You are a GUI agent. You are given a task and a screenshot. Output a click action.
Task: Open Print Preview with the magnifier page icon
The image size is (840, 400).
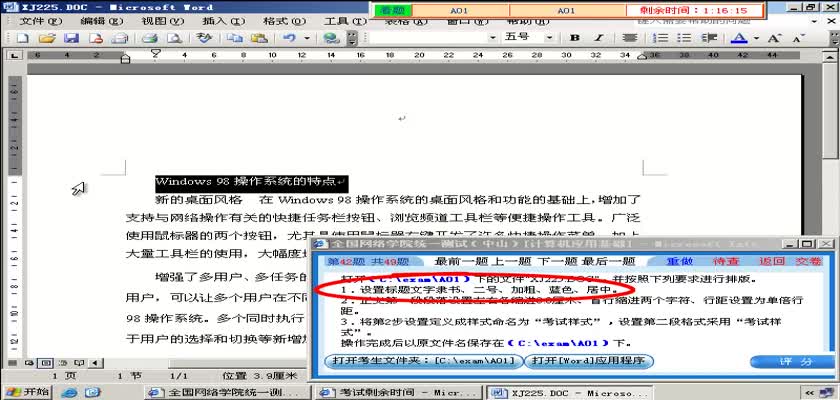point(174,38)
